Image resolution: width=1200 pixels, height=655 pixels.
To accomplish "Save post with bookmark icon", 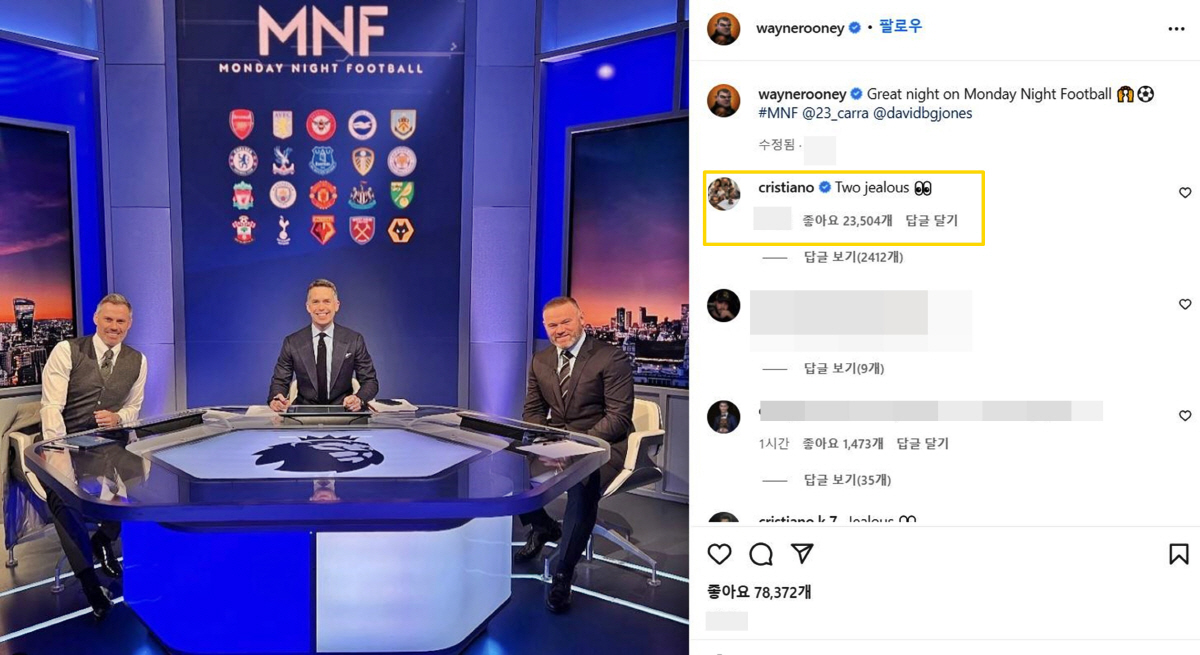I will click(1179, 554).
